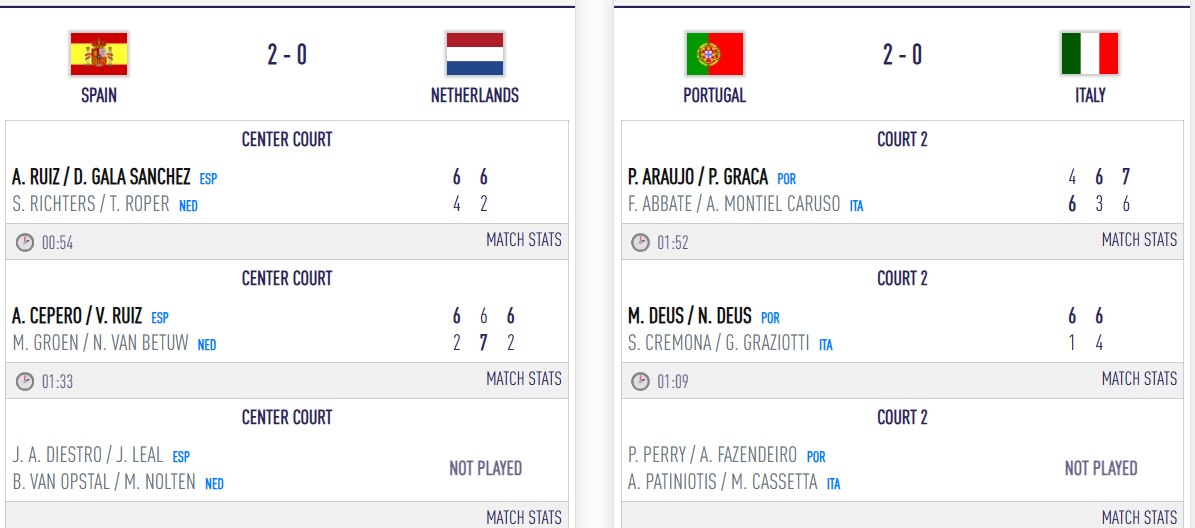Show Match Stats for M. Deus / N. Deus
The height and width of the screenshot is (528, 1195).
coord(1139,379)
